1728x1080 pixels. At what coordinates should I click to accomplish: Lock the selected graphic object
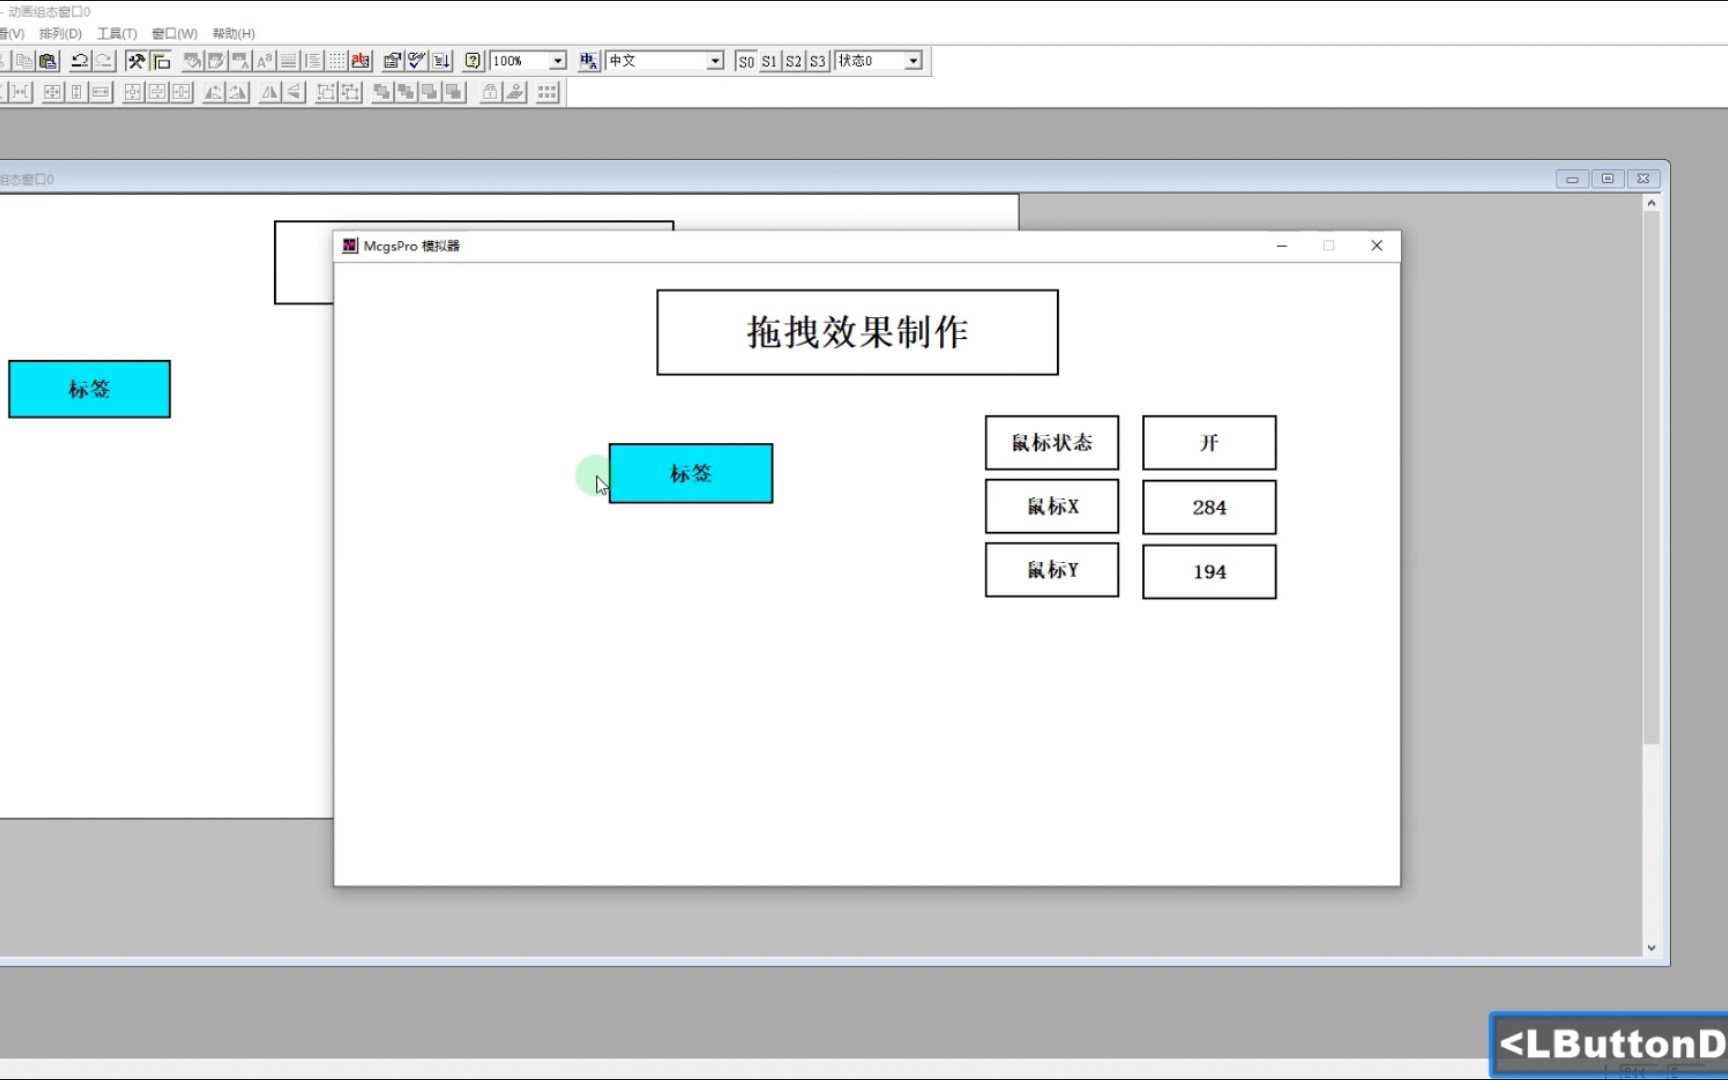pos(489,92)
